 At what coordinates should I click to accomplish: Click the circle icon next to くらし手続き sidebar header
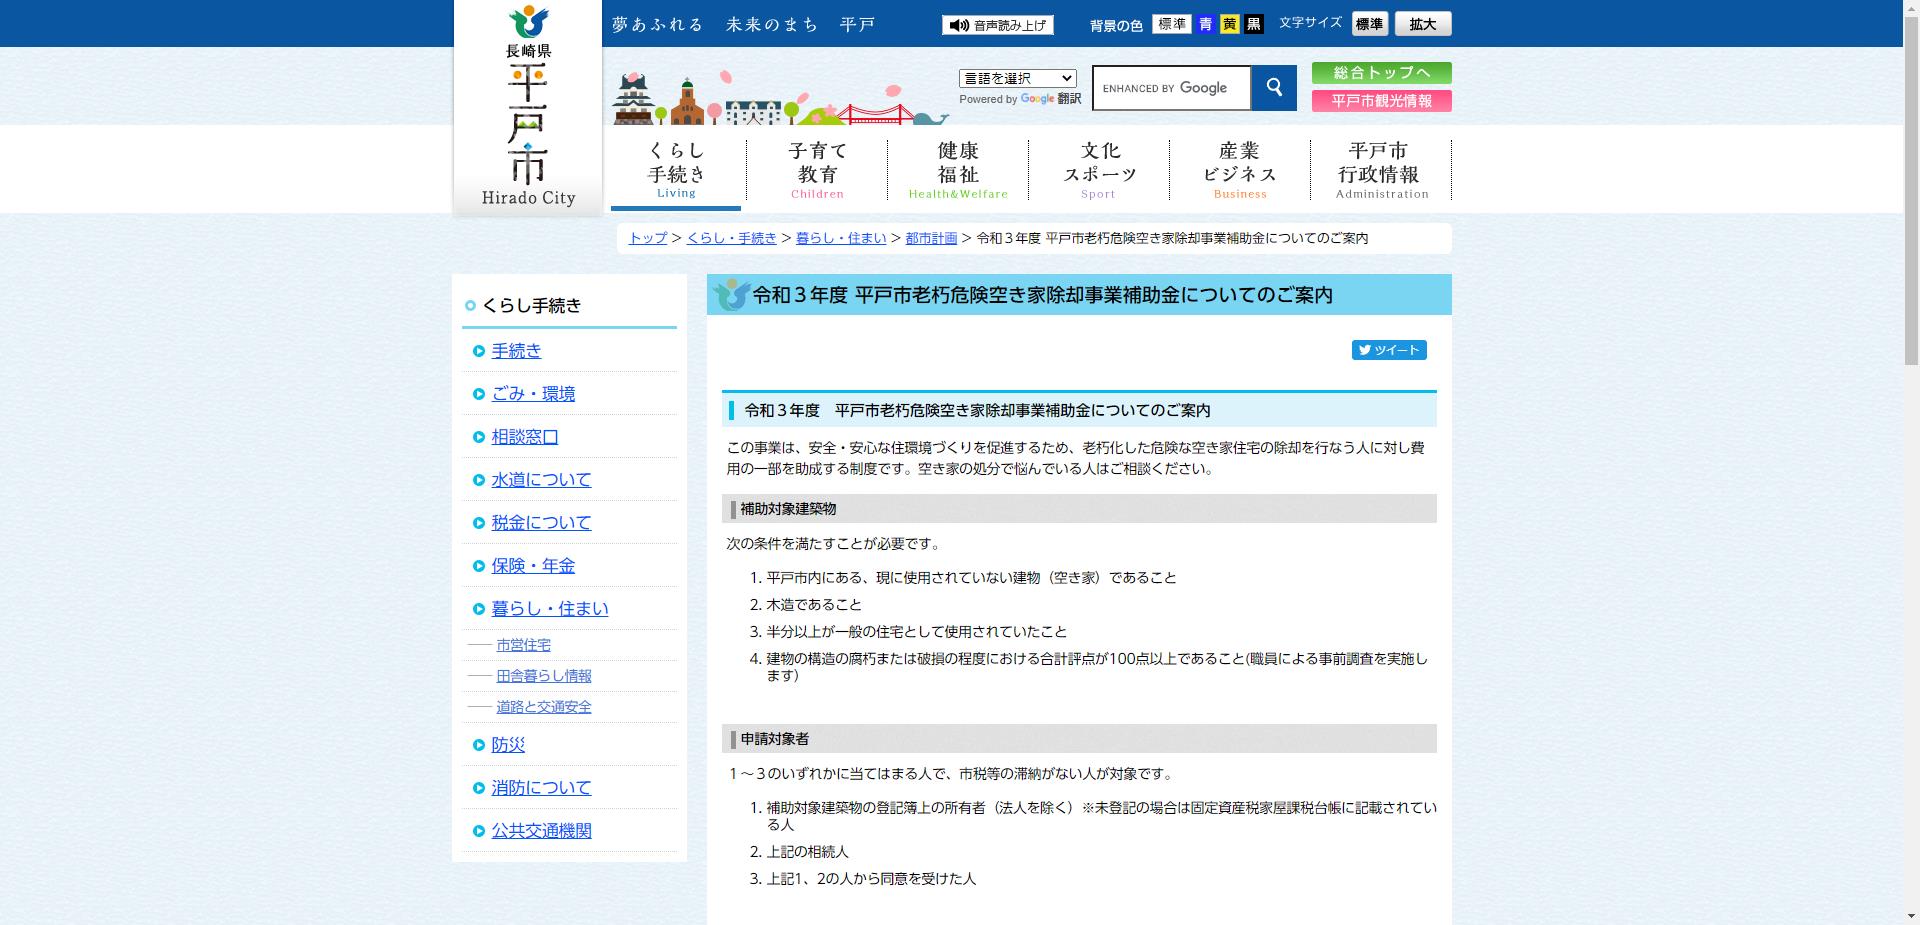click(x=469, y=305)
